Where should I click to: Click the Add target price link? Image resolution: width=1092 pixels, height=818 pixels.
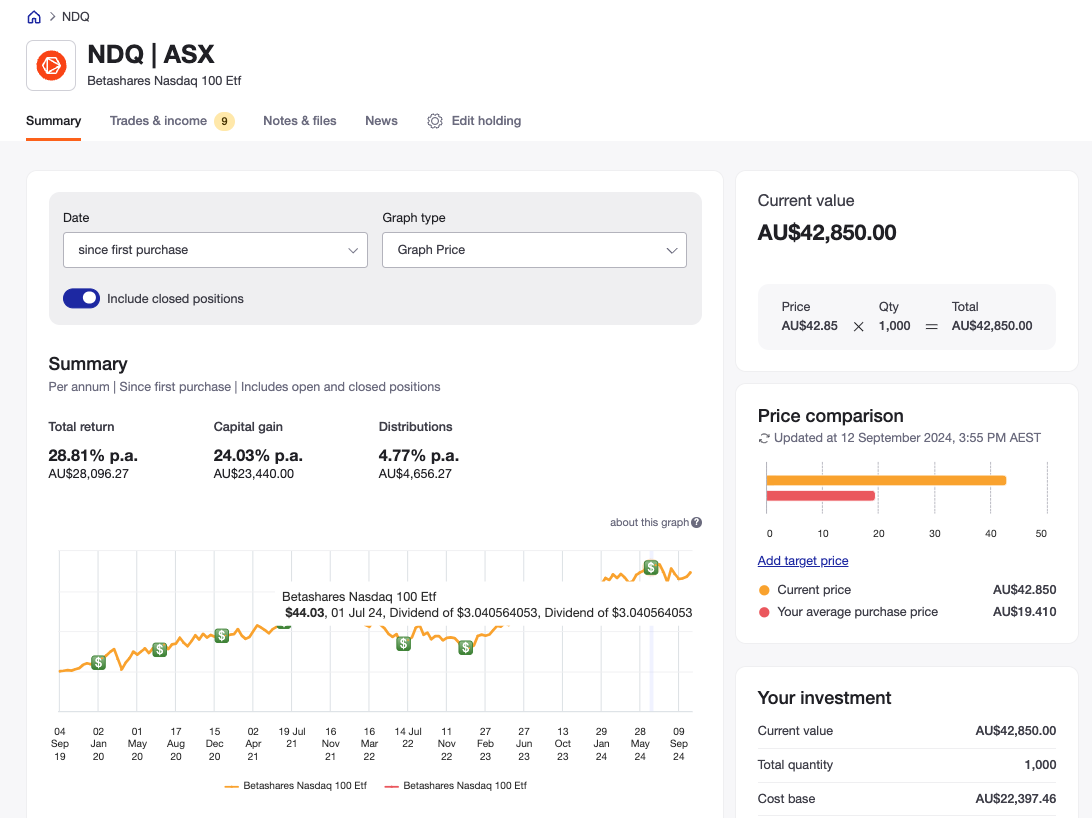tap(803, 561)
